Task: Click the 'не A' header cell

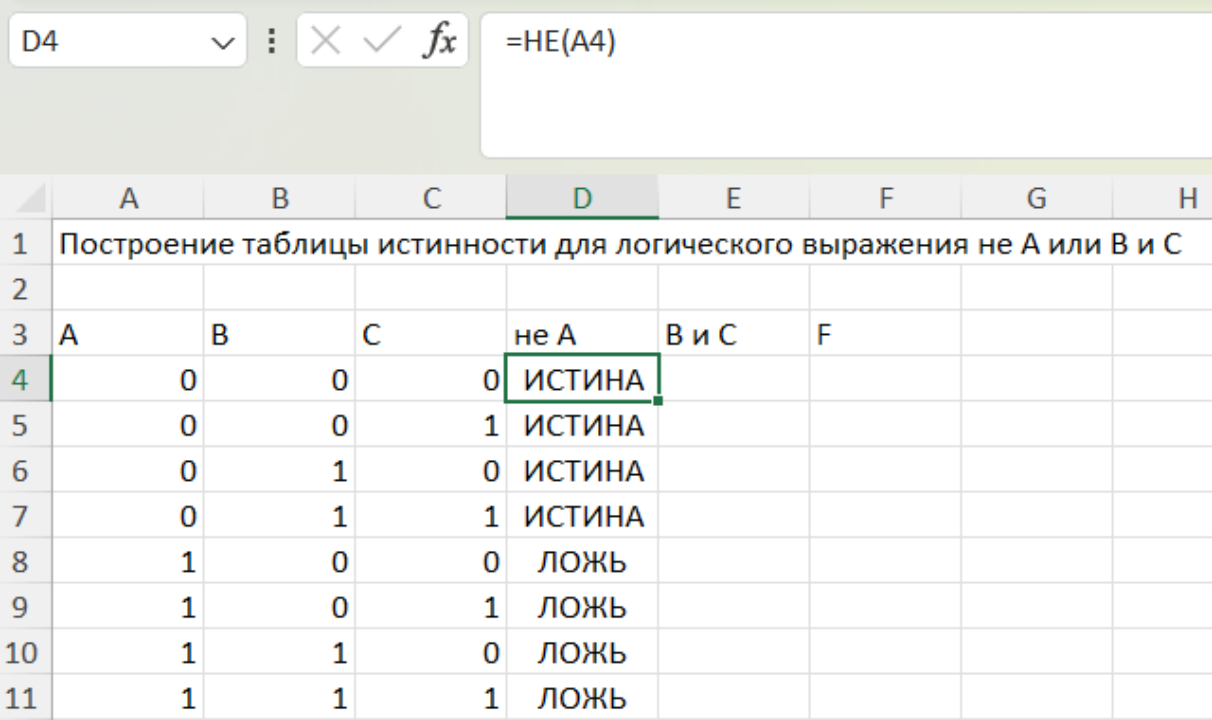Action: pos(582,334)
